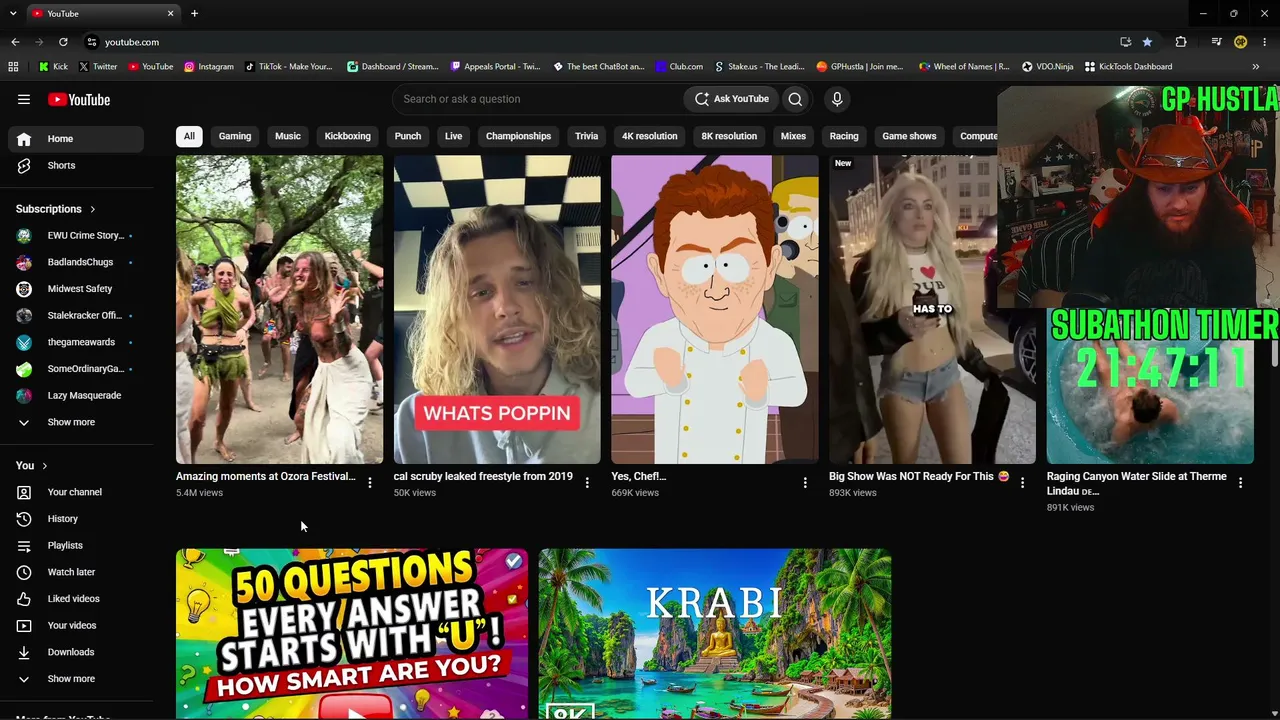Open the Lazy Masquerade subscription
Image resolution: width=1280 pixels, height=720 pixels.
[x=76, y=395]
